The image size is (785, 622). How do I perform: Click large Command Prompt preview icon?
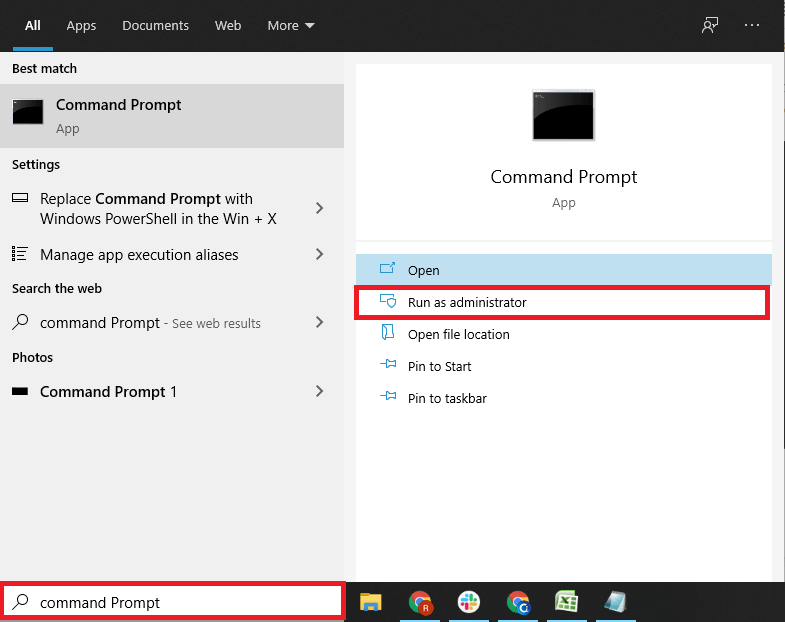point(563,115)
